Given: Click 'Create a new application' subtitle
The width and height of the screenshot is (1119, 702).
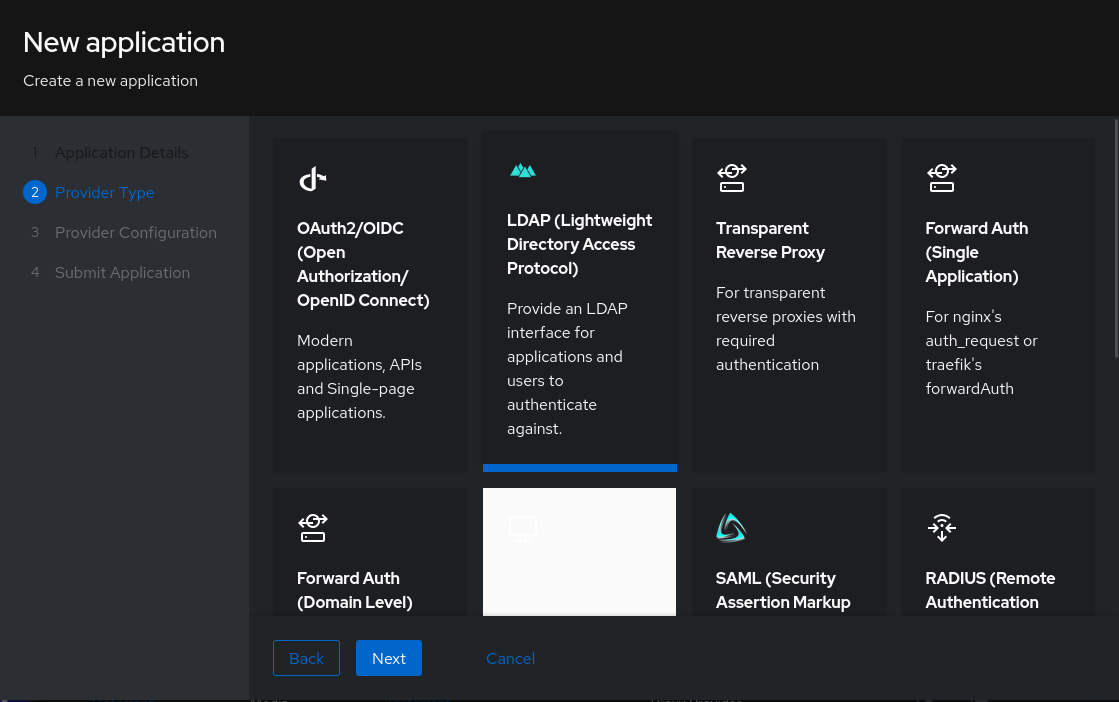Looking at the screenshot, I should 110,81.
